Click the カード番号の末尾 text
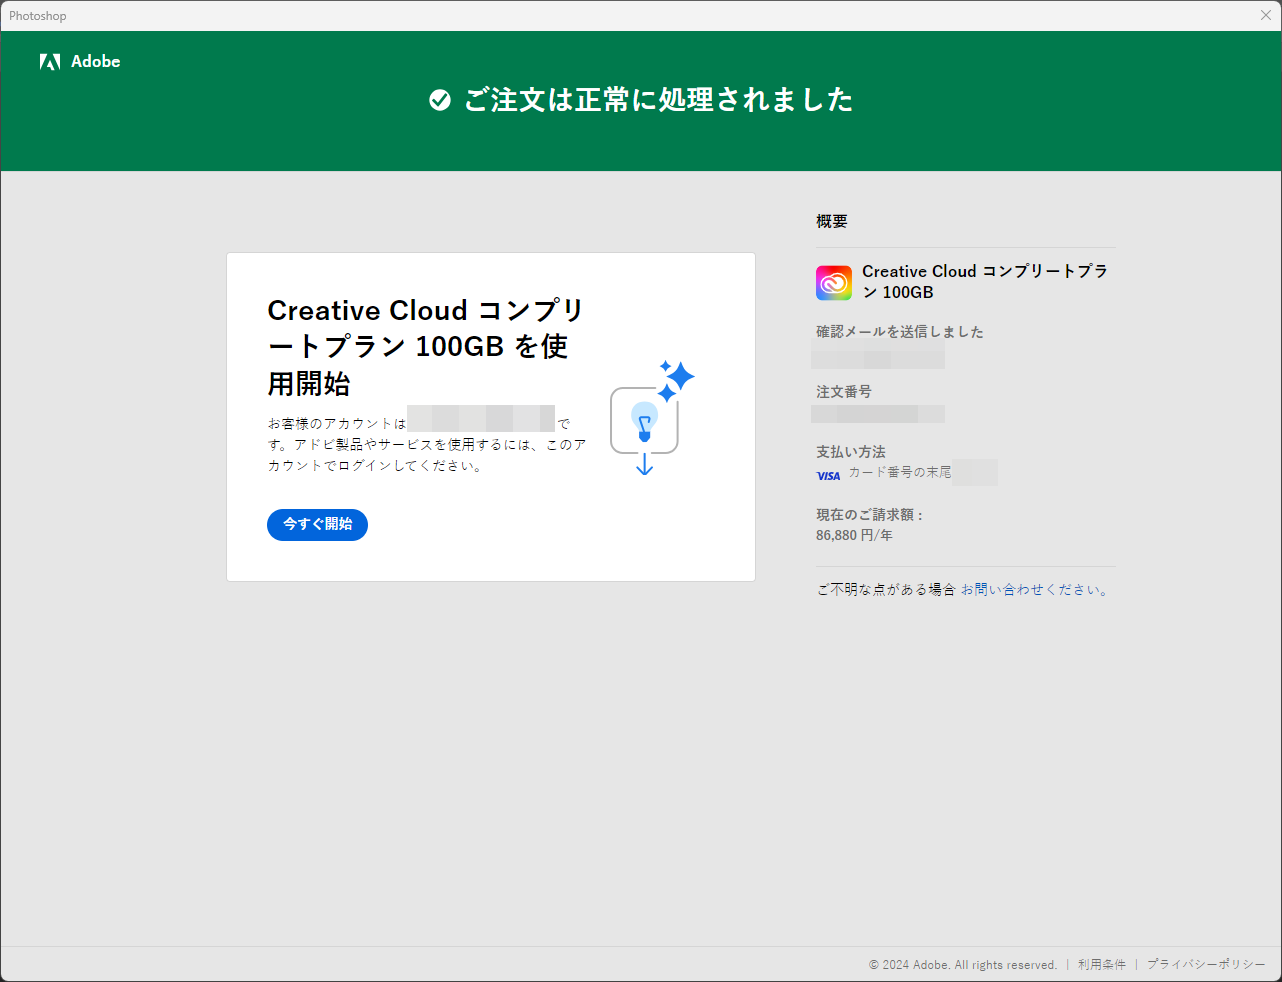 [900, 472]
